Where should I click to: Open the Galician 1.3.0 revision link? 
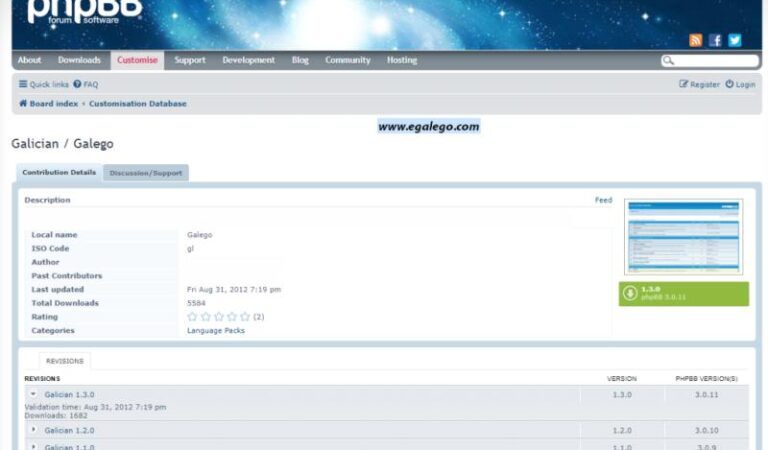[70, 394]
